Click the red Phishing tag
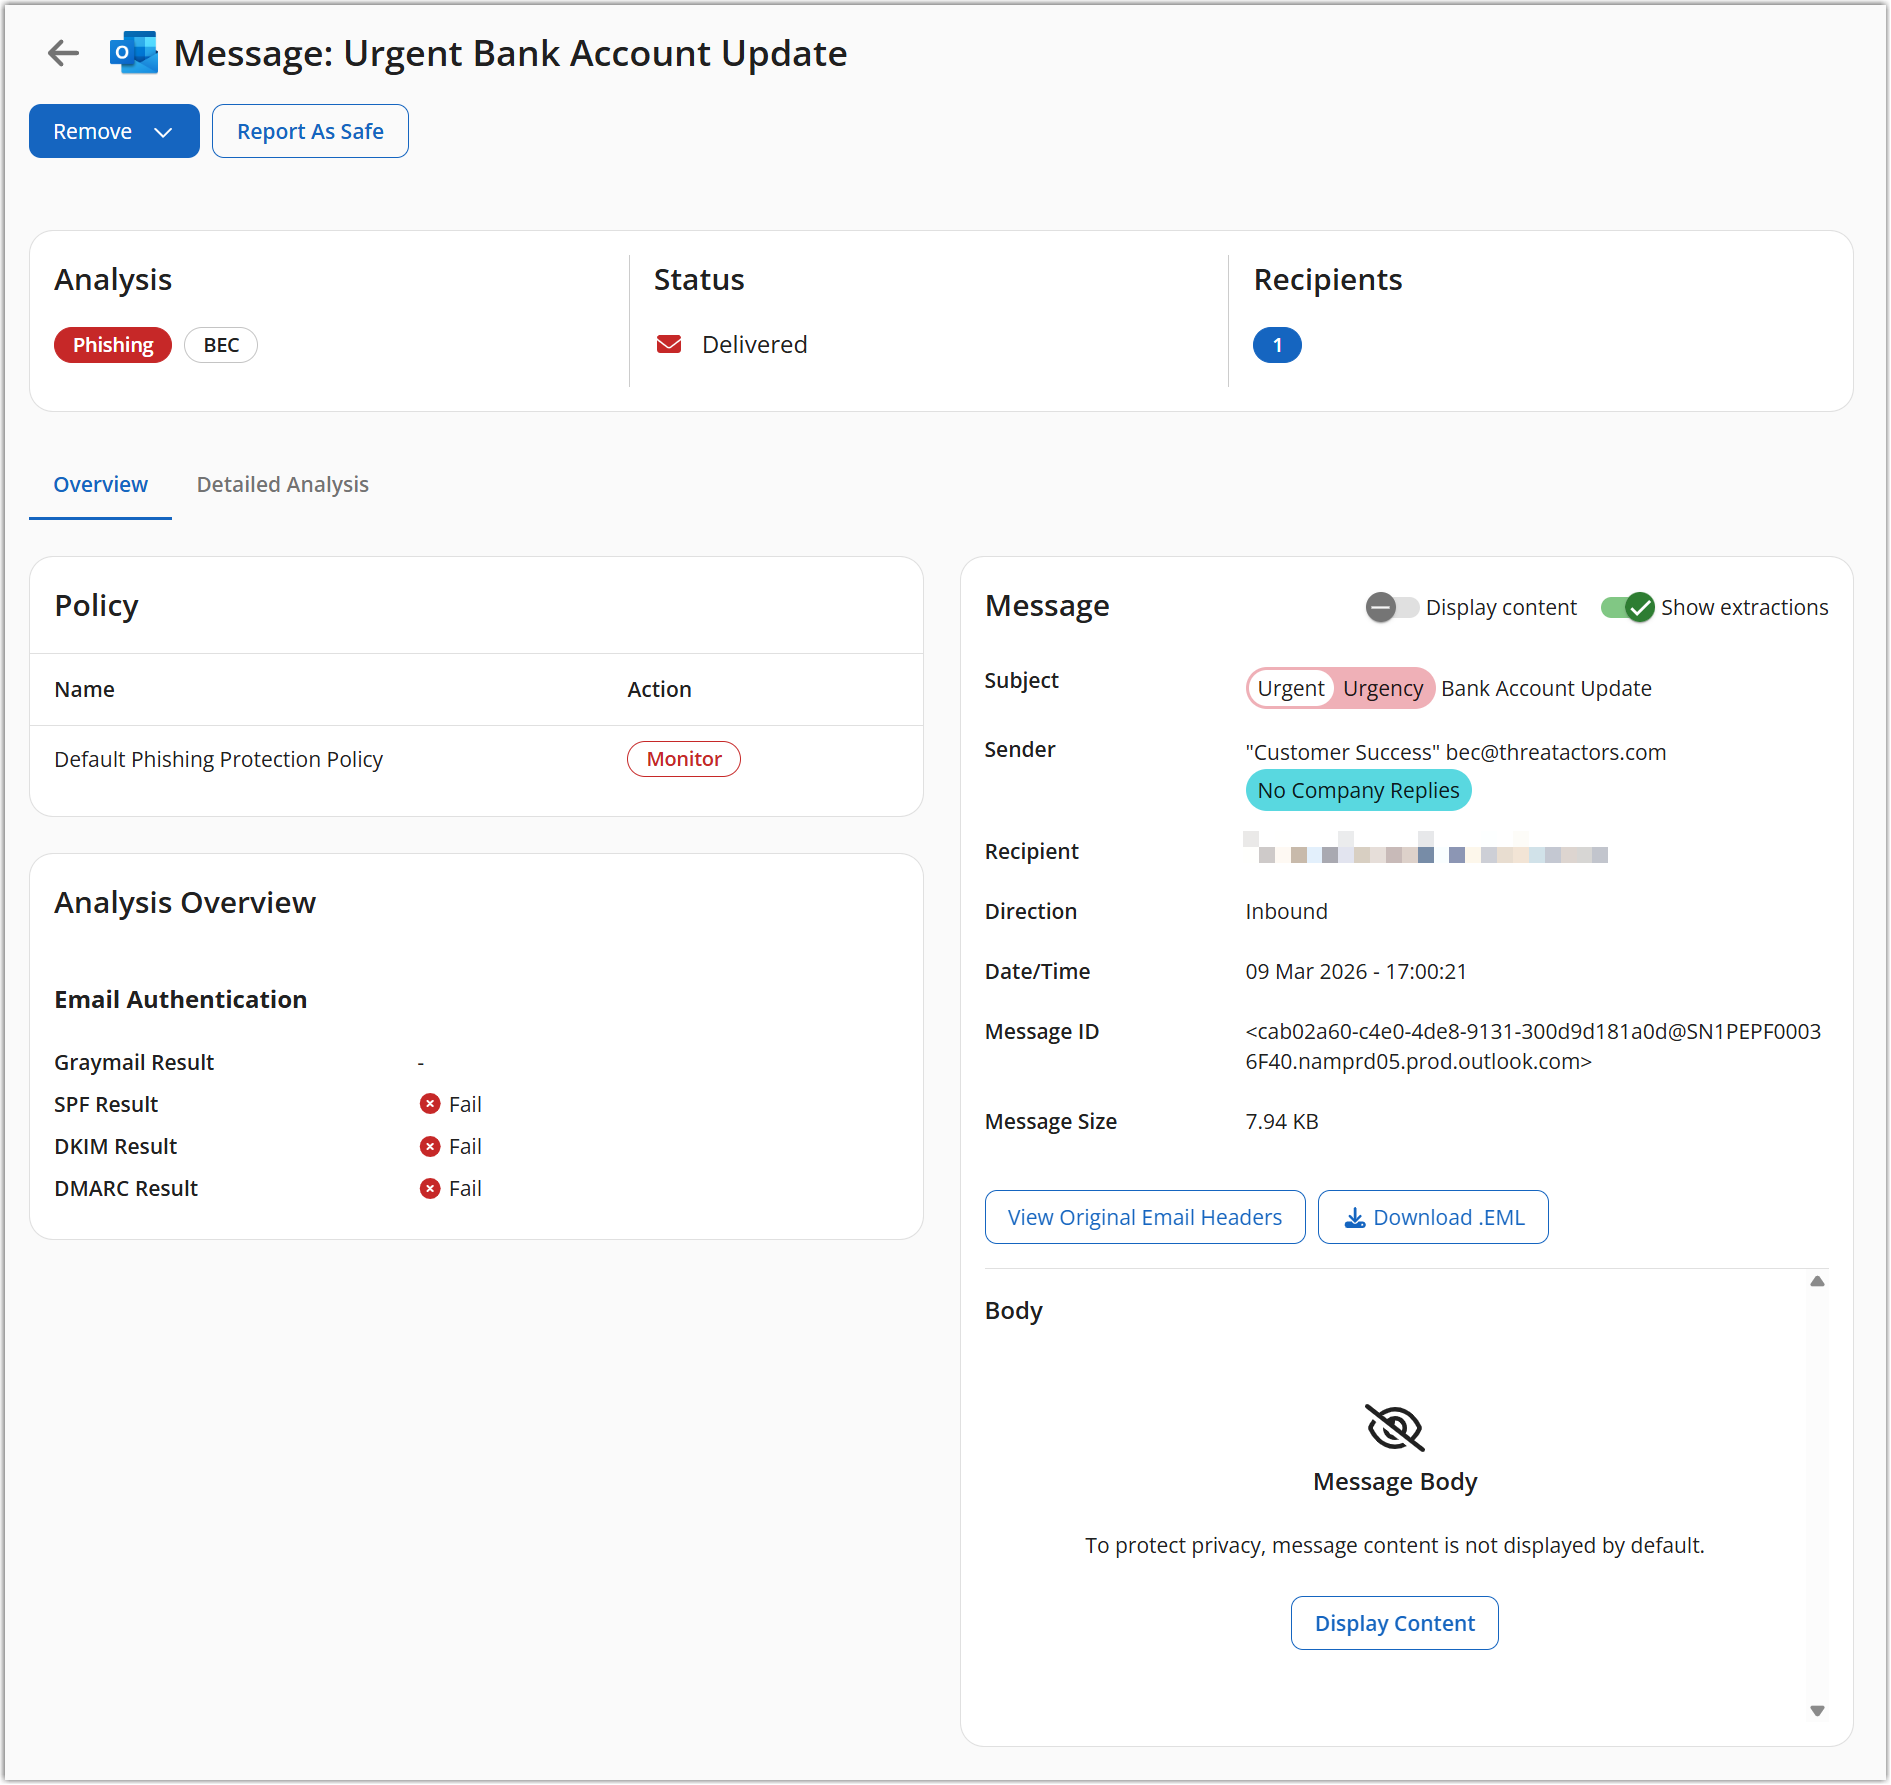 point(113,345)
